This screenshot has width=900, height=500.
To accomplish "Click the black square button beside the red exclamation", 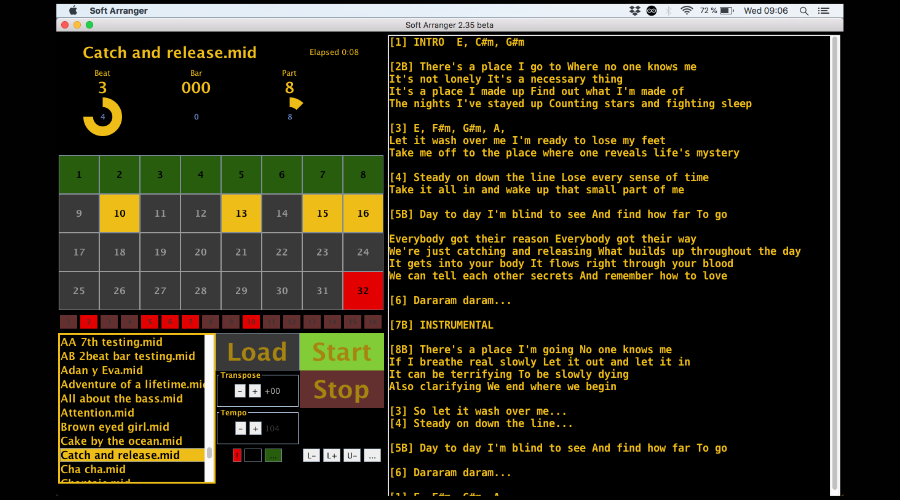I will coord(253,456).
